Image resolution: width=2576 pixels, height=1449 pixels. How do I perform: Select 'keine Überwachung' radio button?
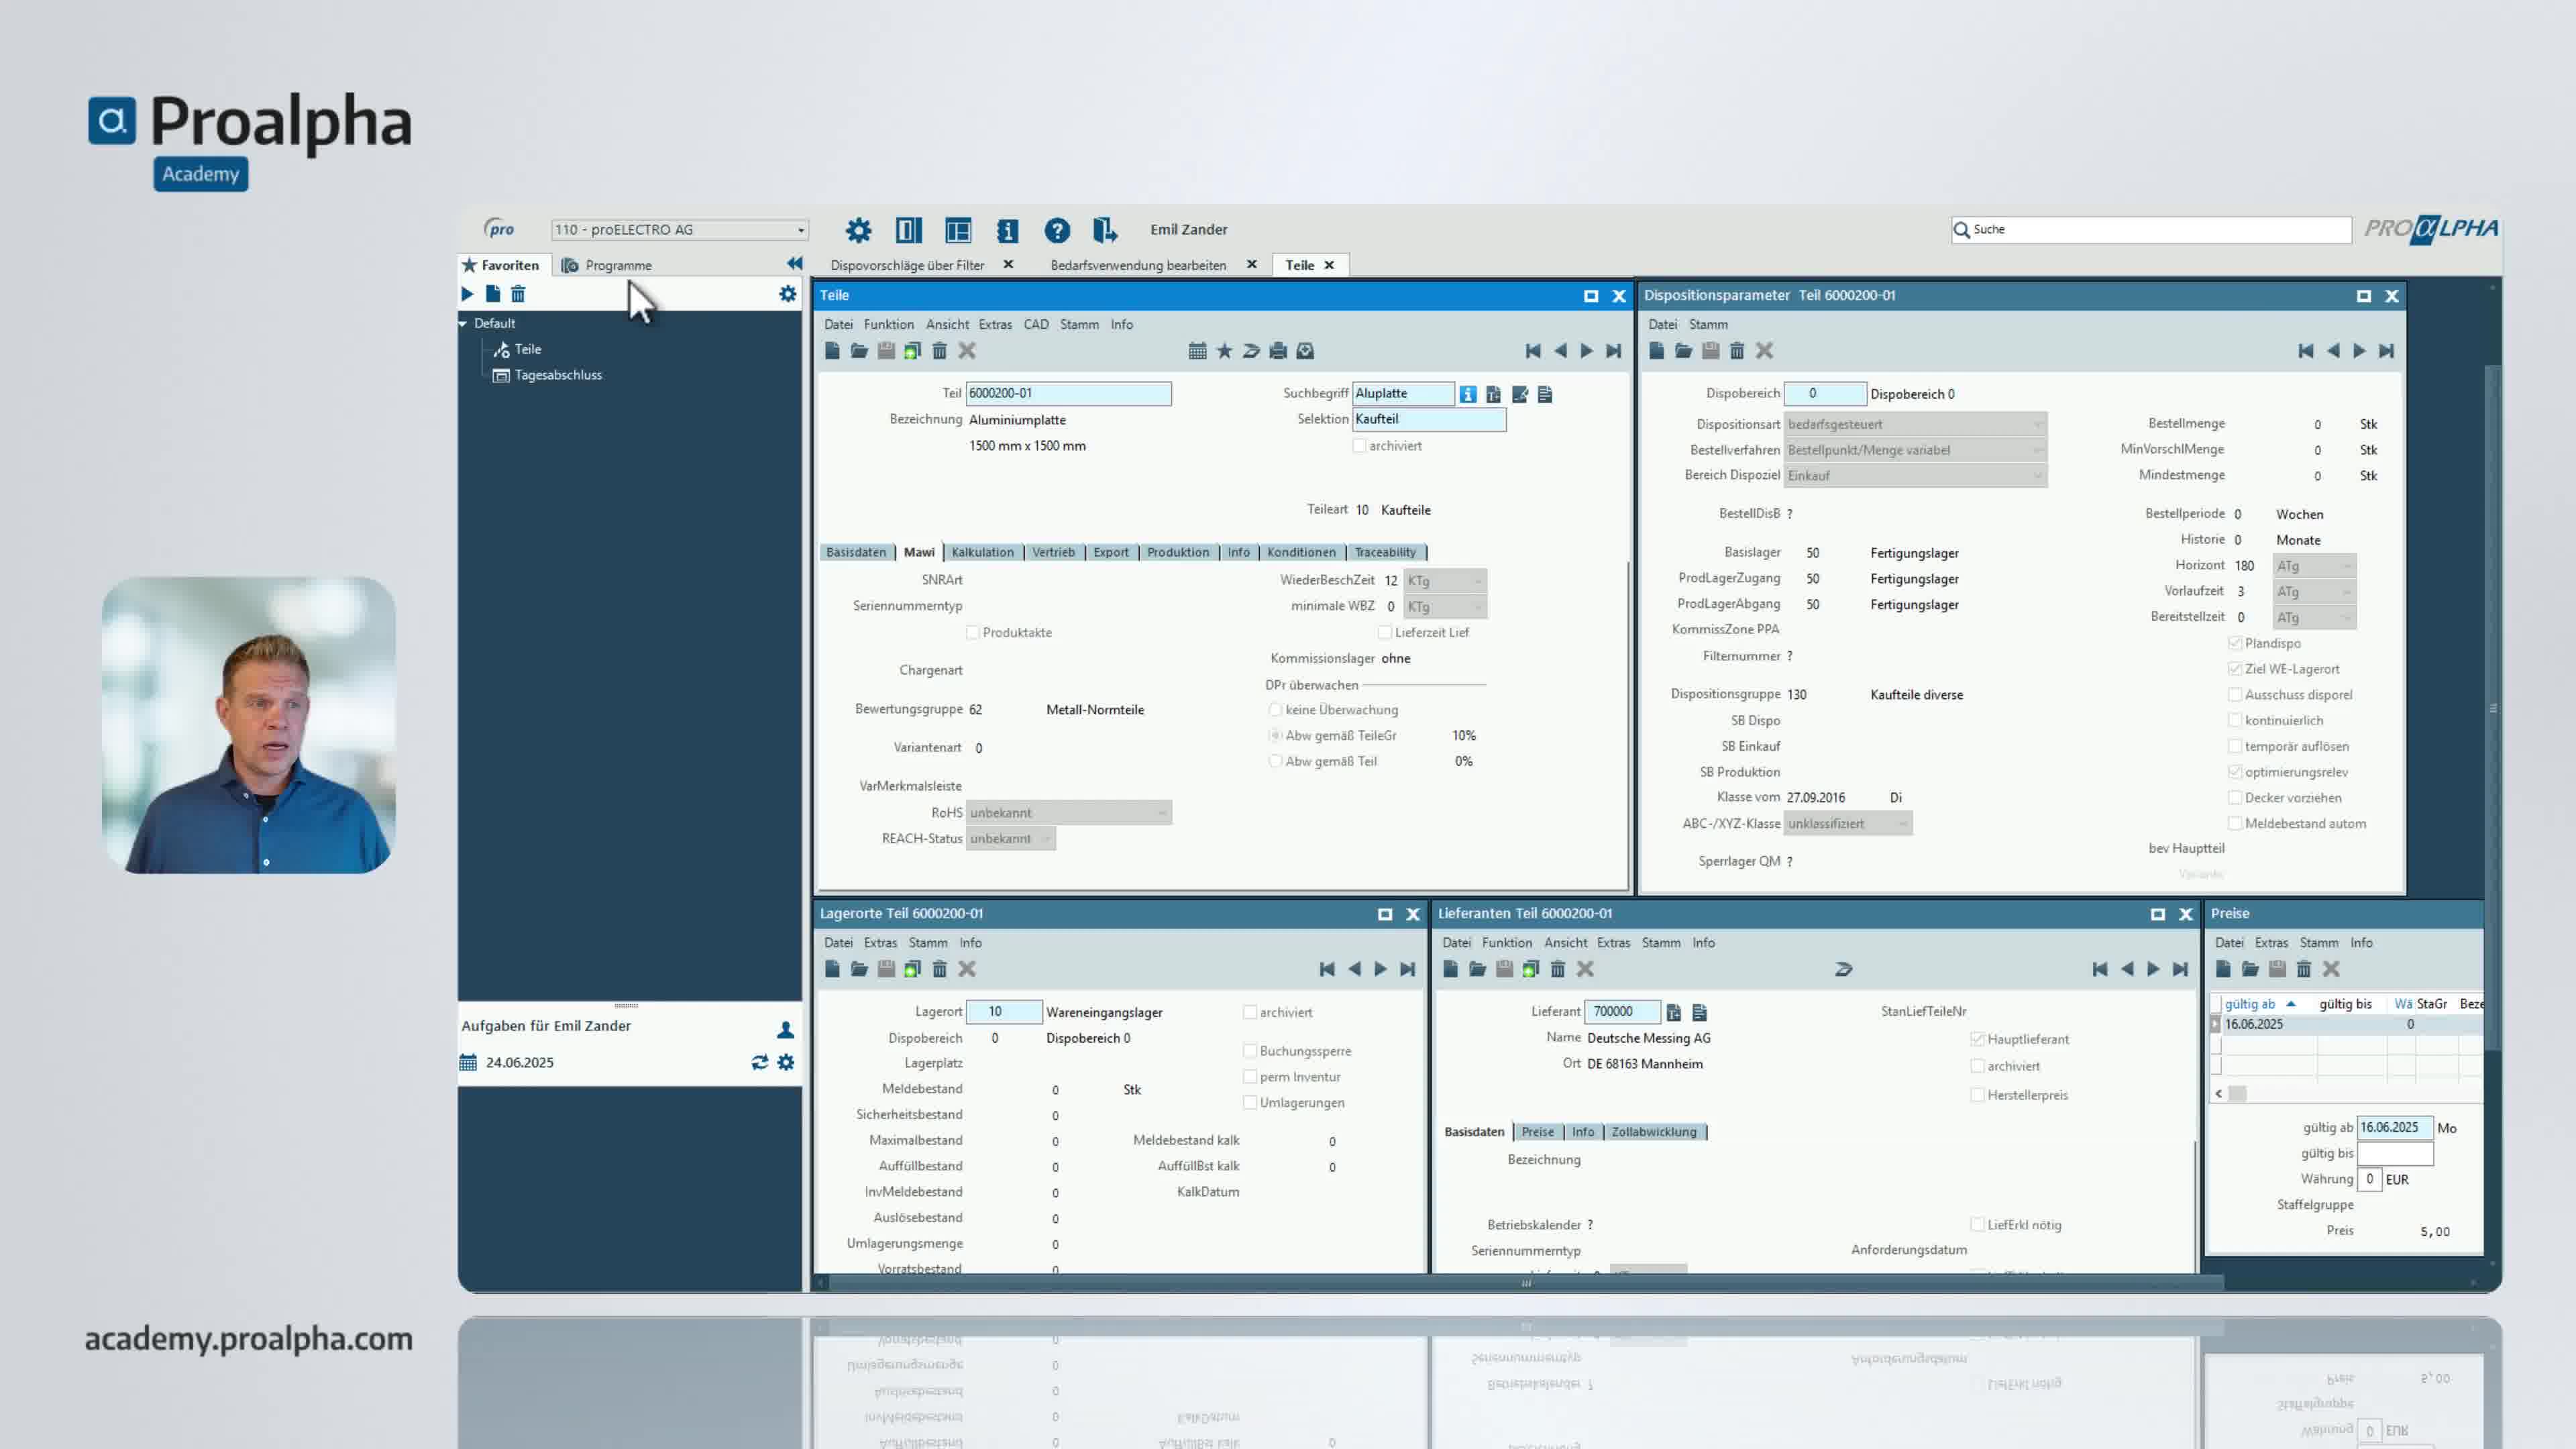coord(1275,710)
